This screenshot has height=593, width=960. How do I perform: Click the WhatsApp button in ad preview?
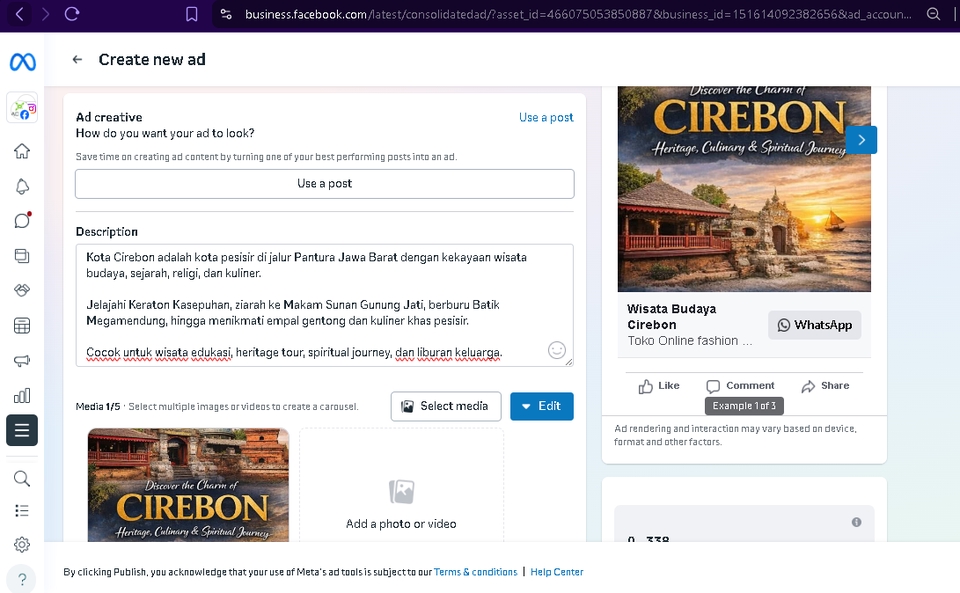(x=814, y=325)
